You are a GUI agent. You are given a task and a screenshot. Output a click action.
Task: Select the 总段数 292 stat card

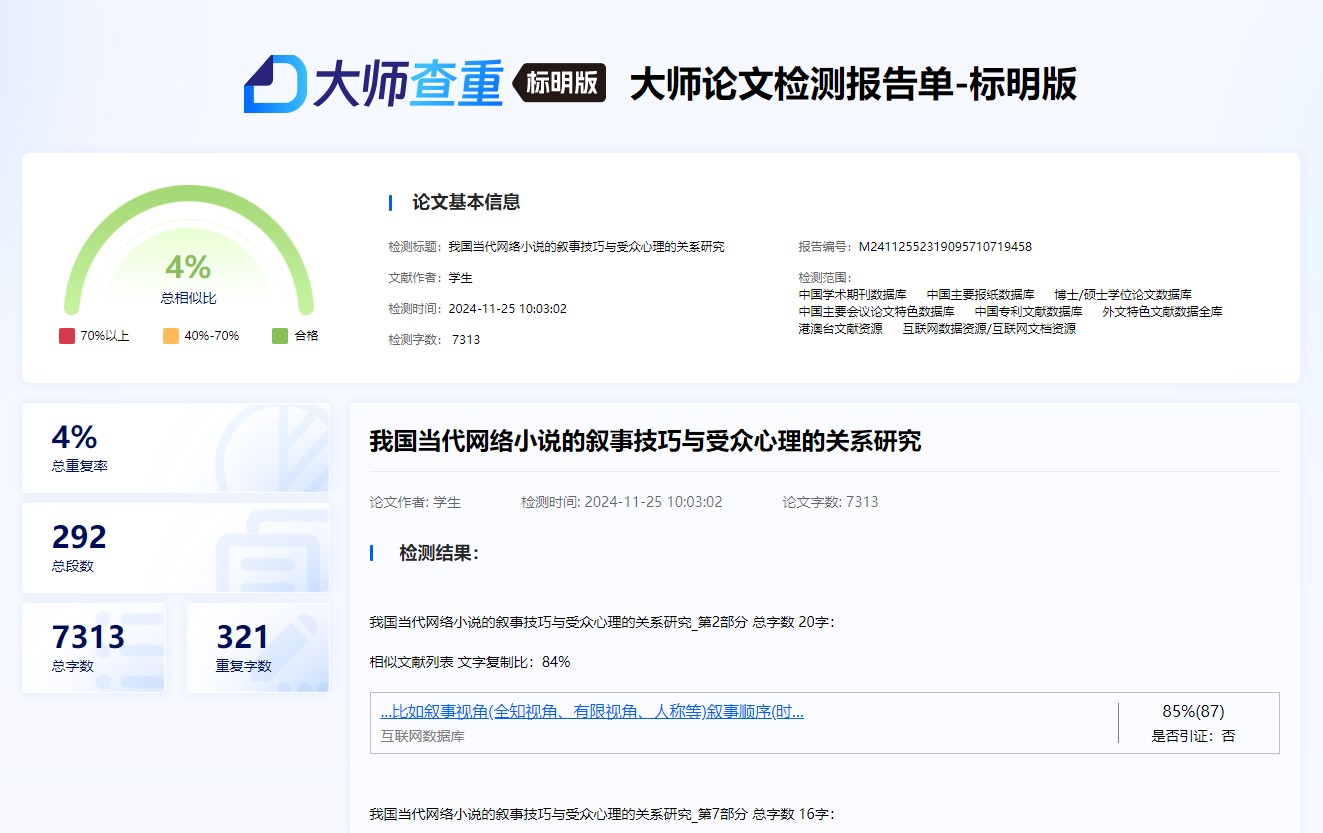pos(175,548)
